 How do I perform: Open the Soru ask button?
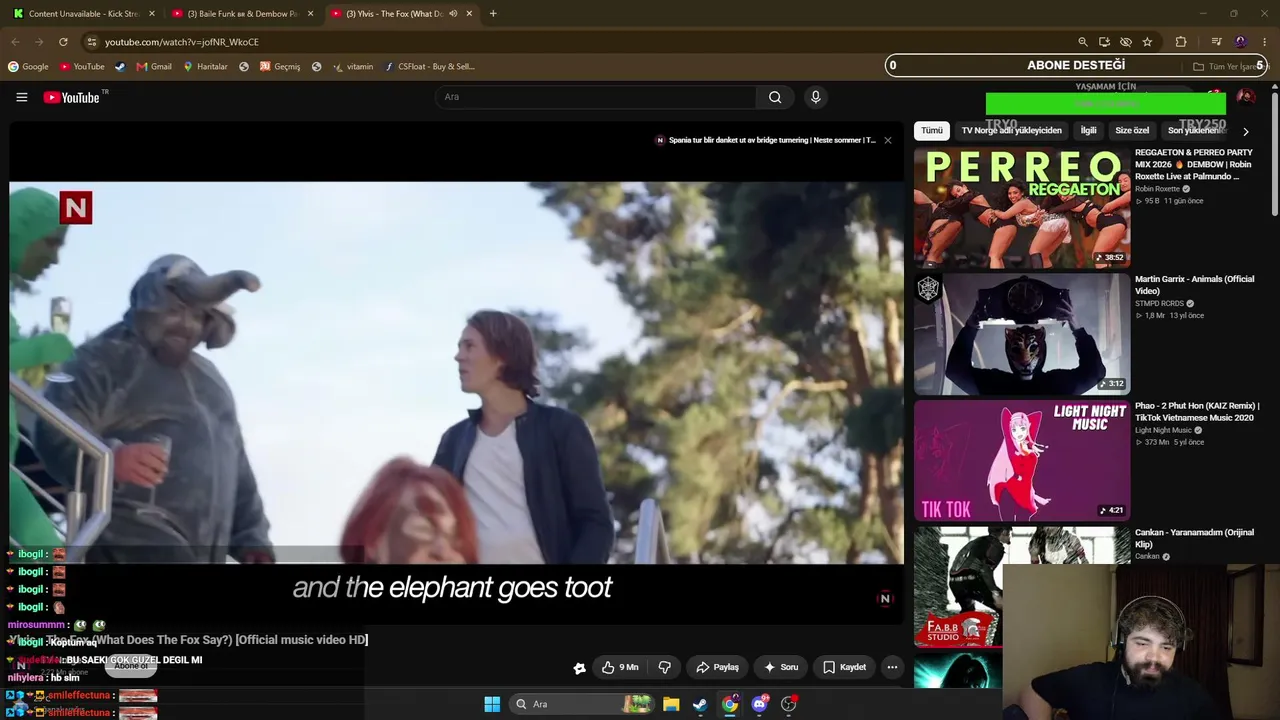(x=781, y=667)
